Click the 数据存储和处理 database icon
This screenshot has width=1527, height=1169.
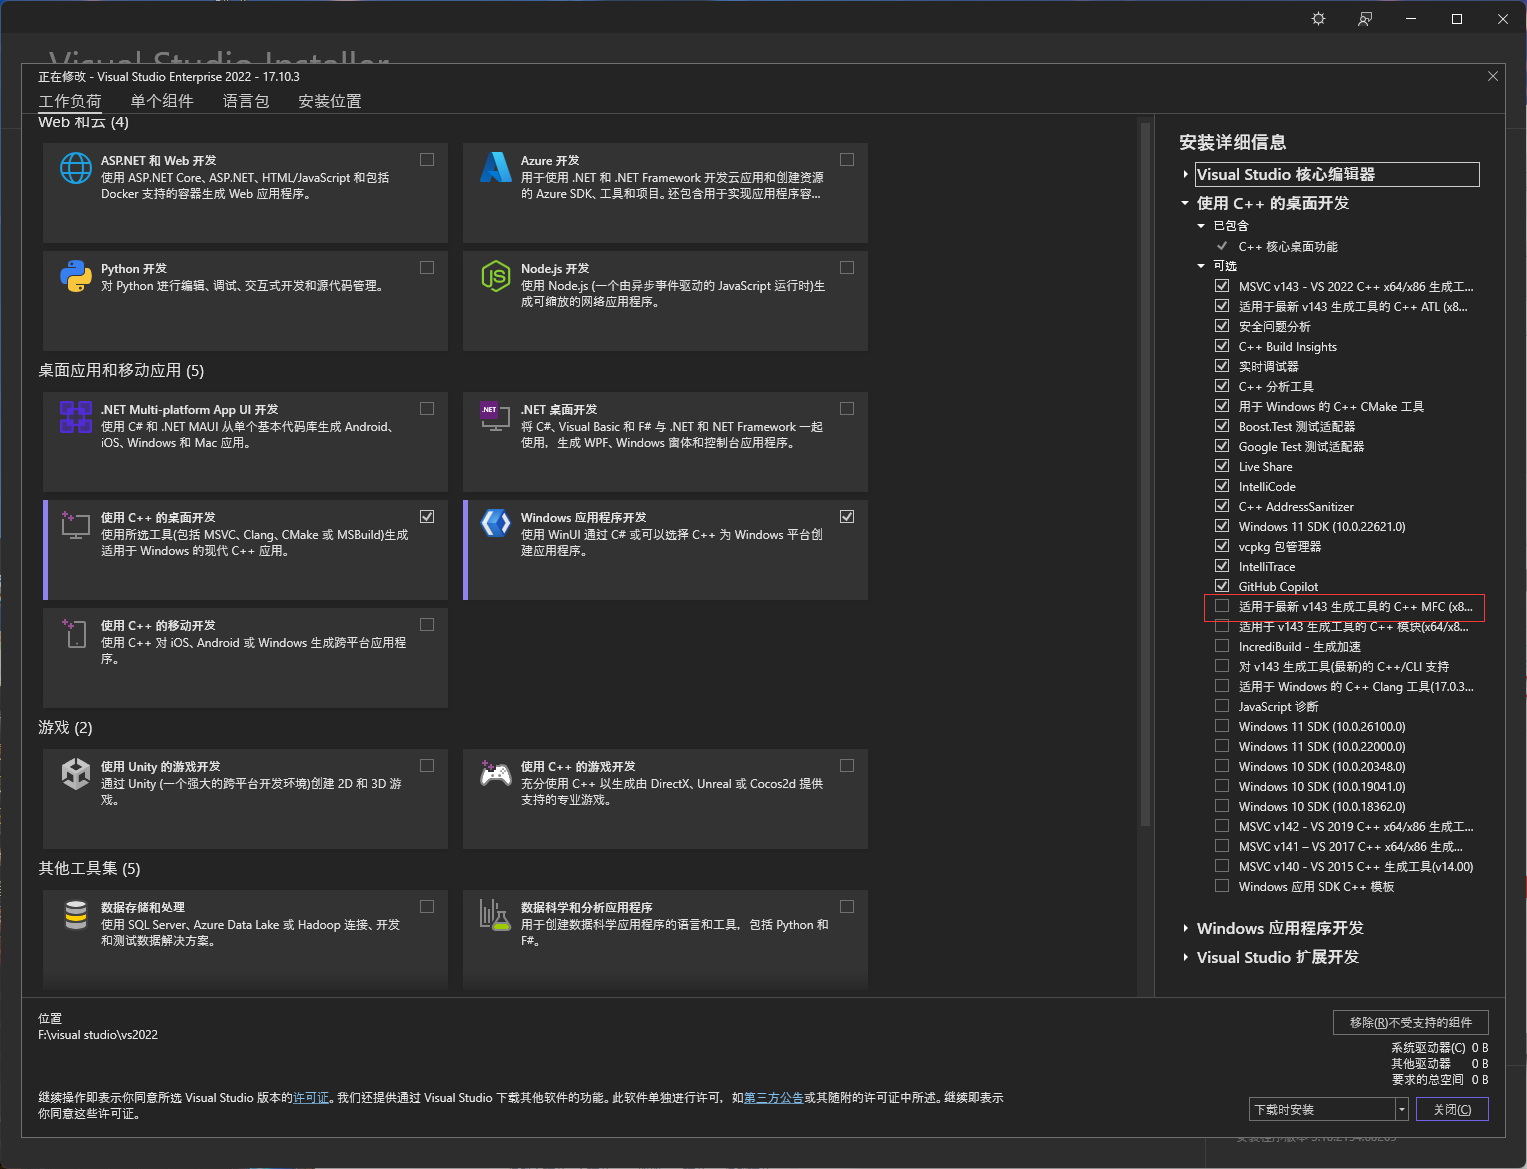pos(76,915)
